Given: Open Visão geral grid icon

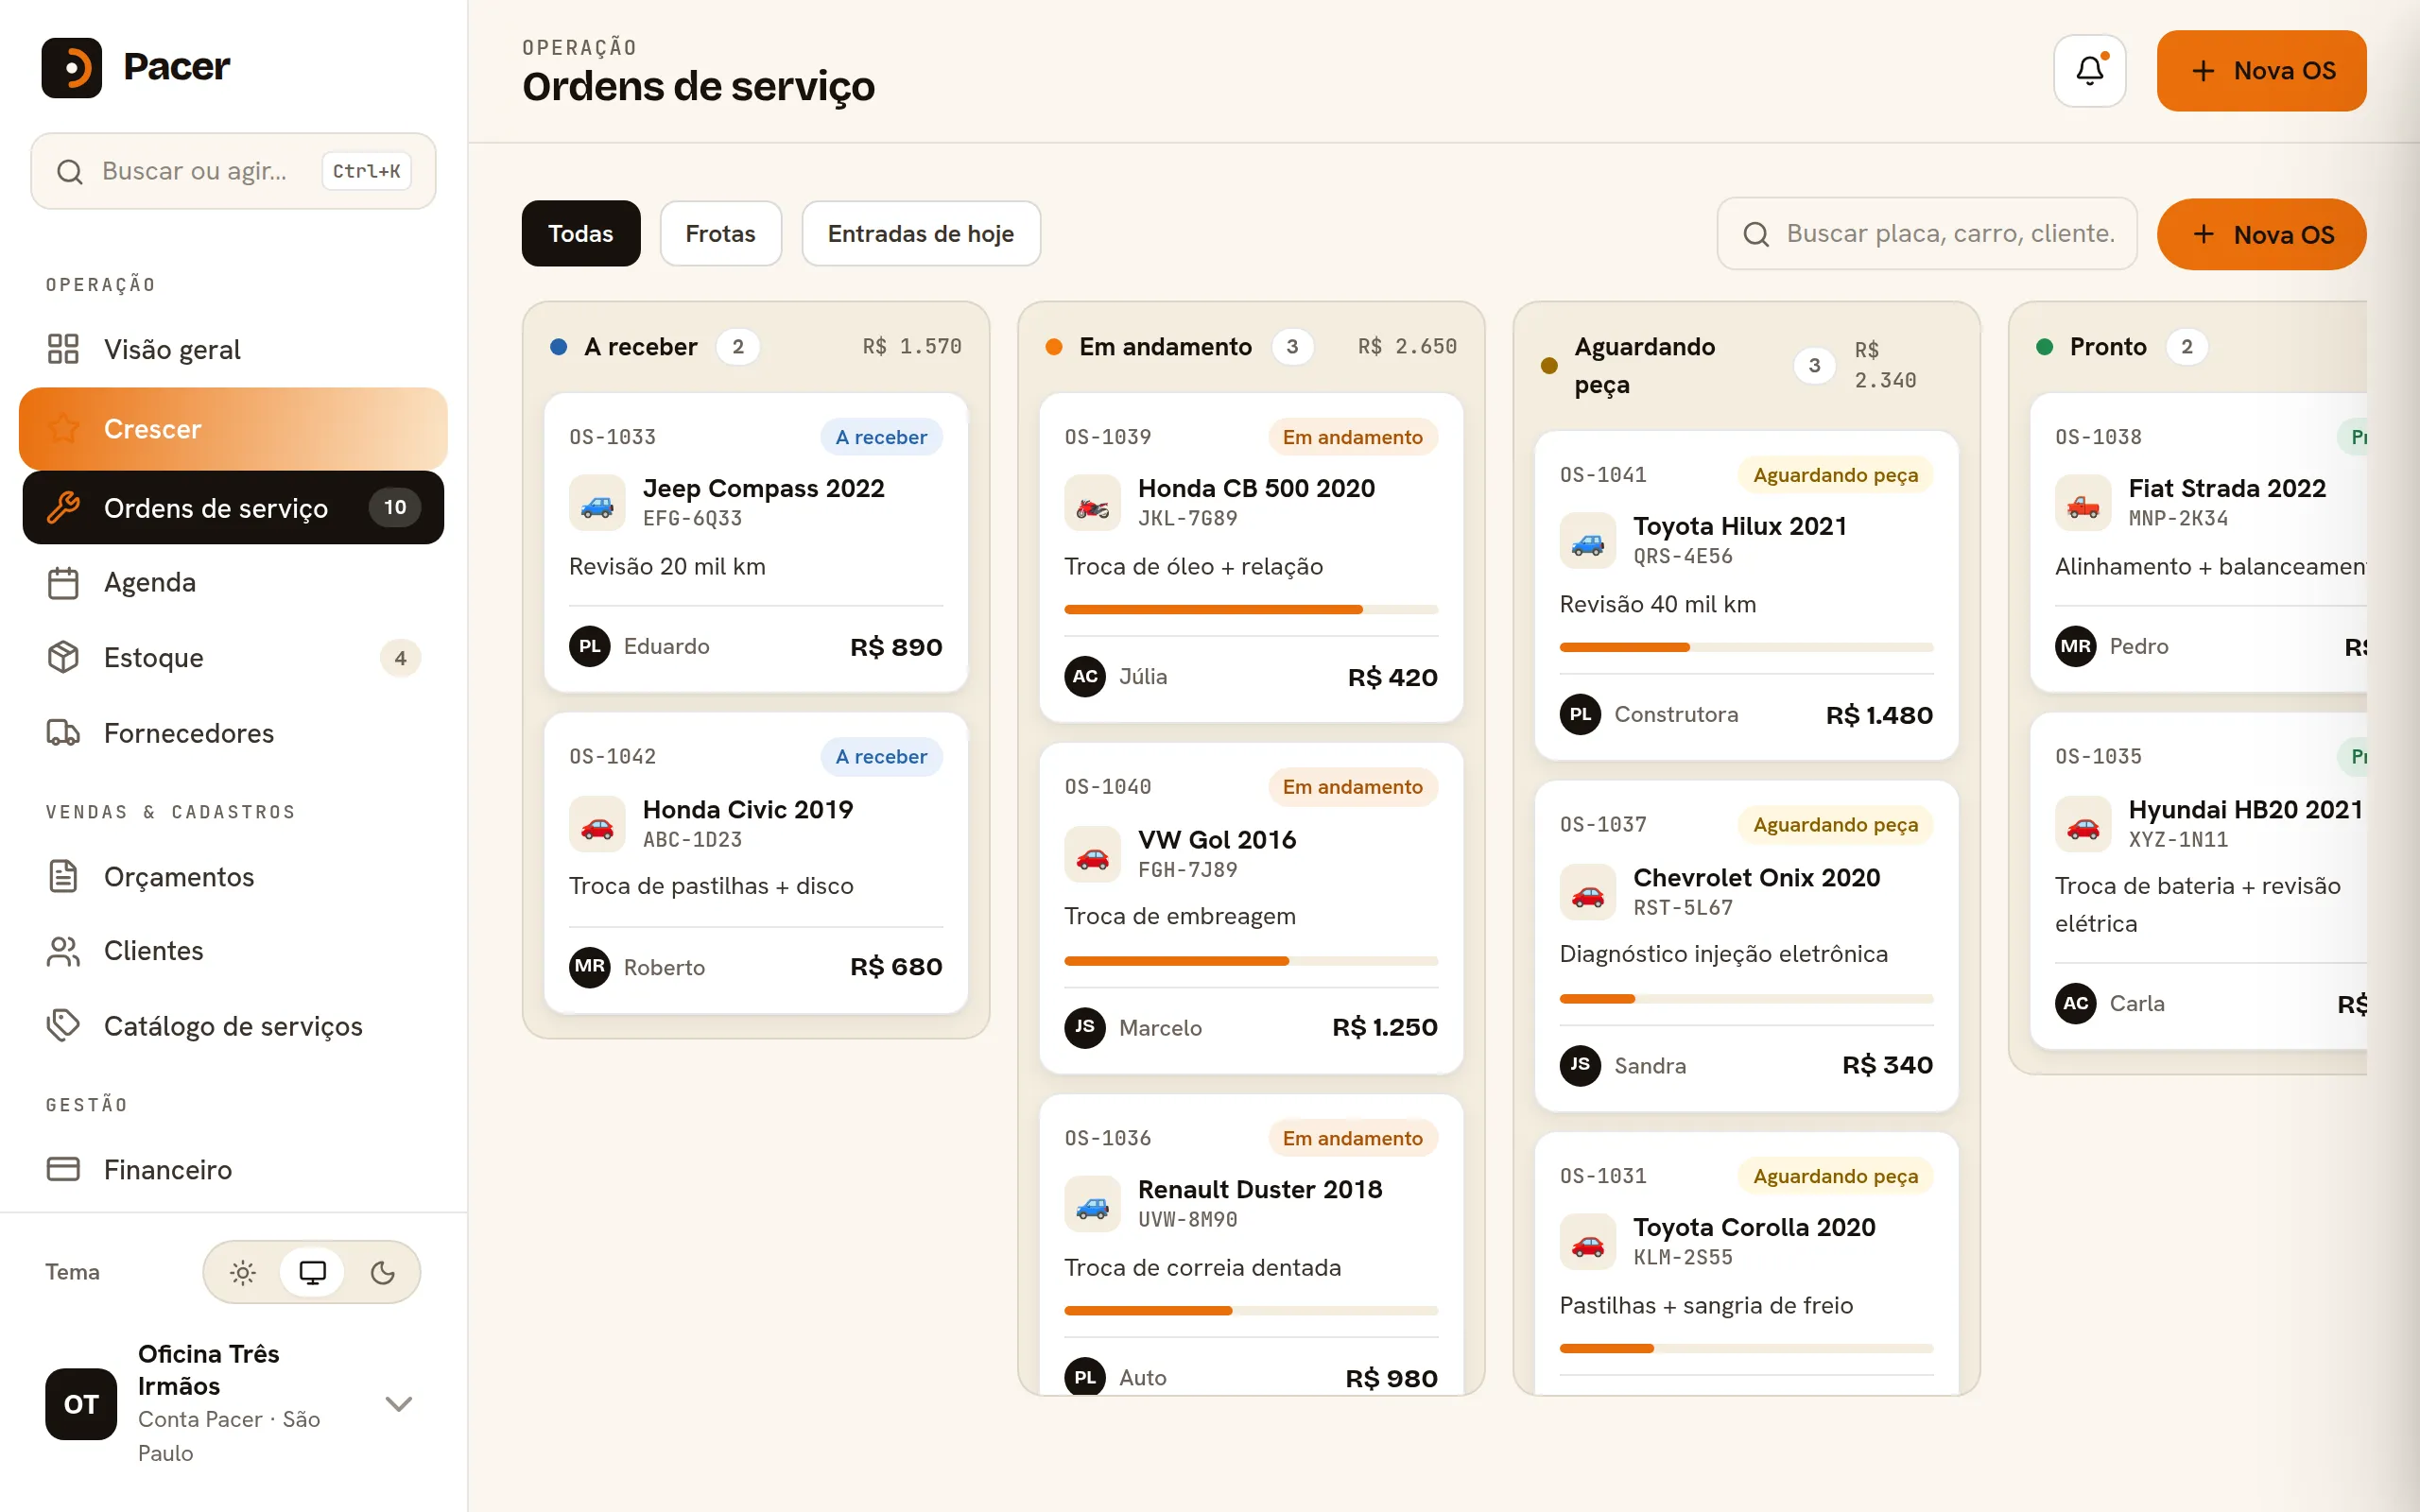Looking at the screenshot, I should tap(63, 349).
